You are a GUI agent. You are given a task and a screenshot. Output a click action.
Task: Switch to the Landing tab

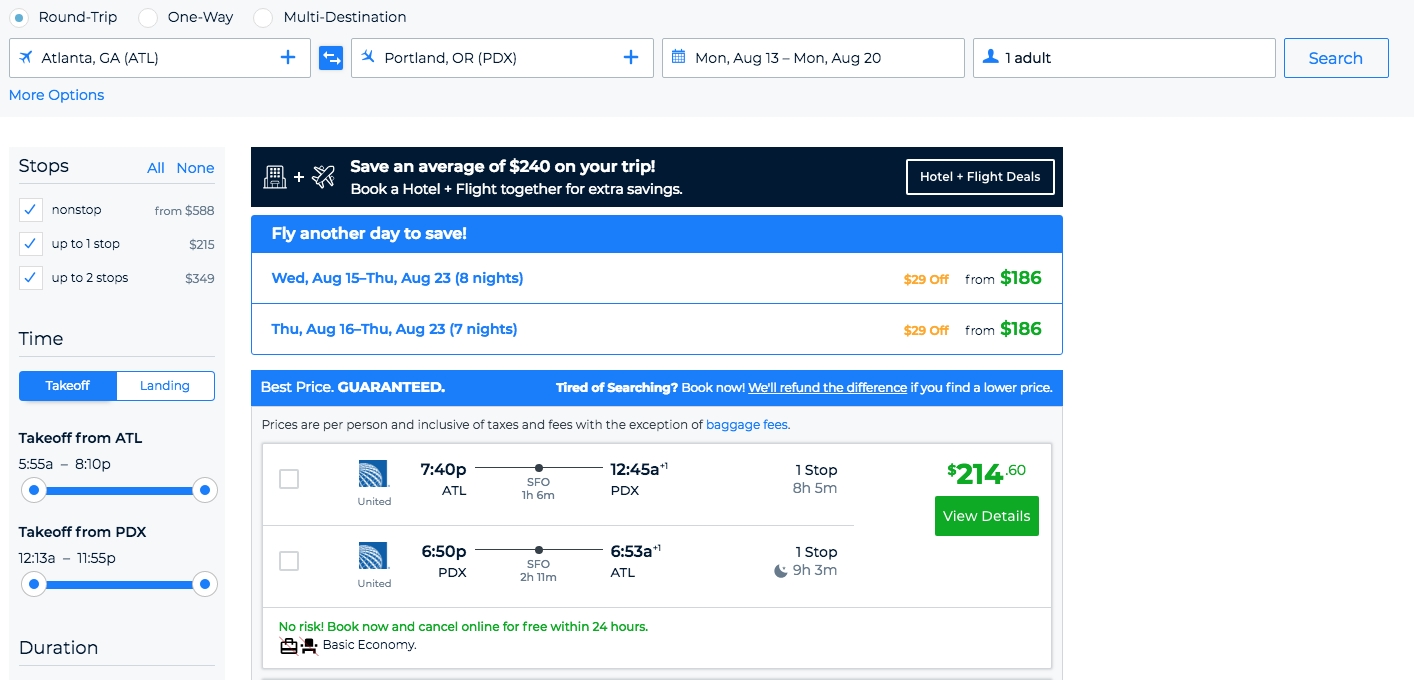pyautogui.click(x=165, y=386)
